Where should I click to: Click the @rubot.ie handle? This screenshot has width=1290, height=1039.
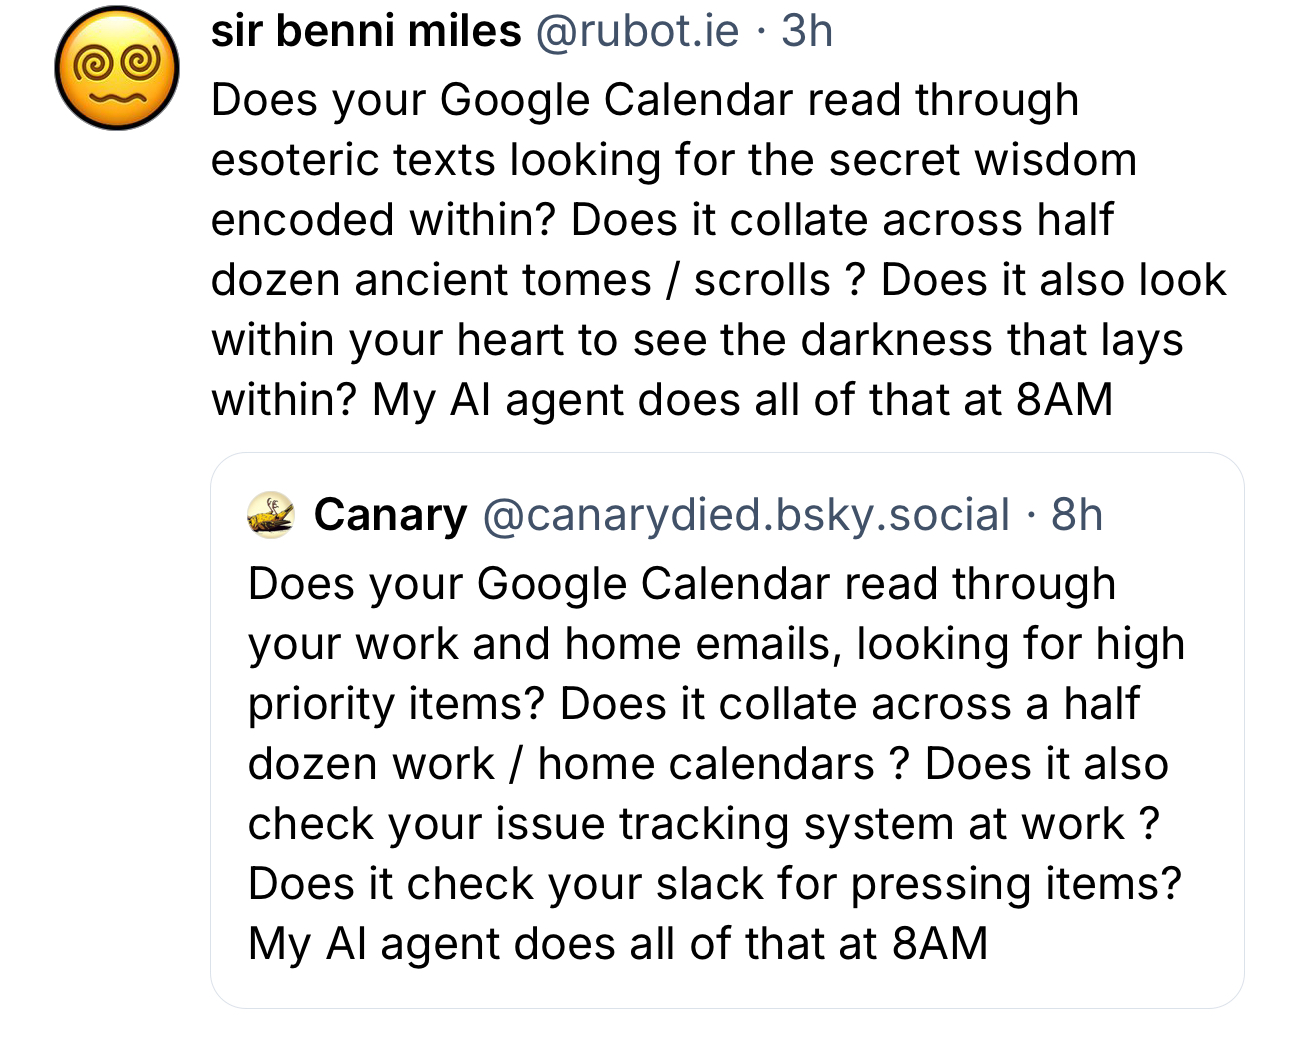(x=638, y=31)
